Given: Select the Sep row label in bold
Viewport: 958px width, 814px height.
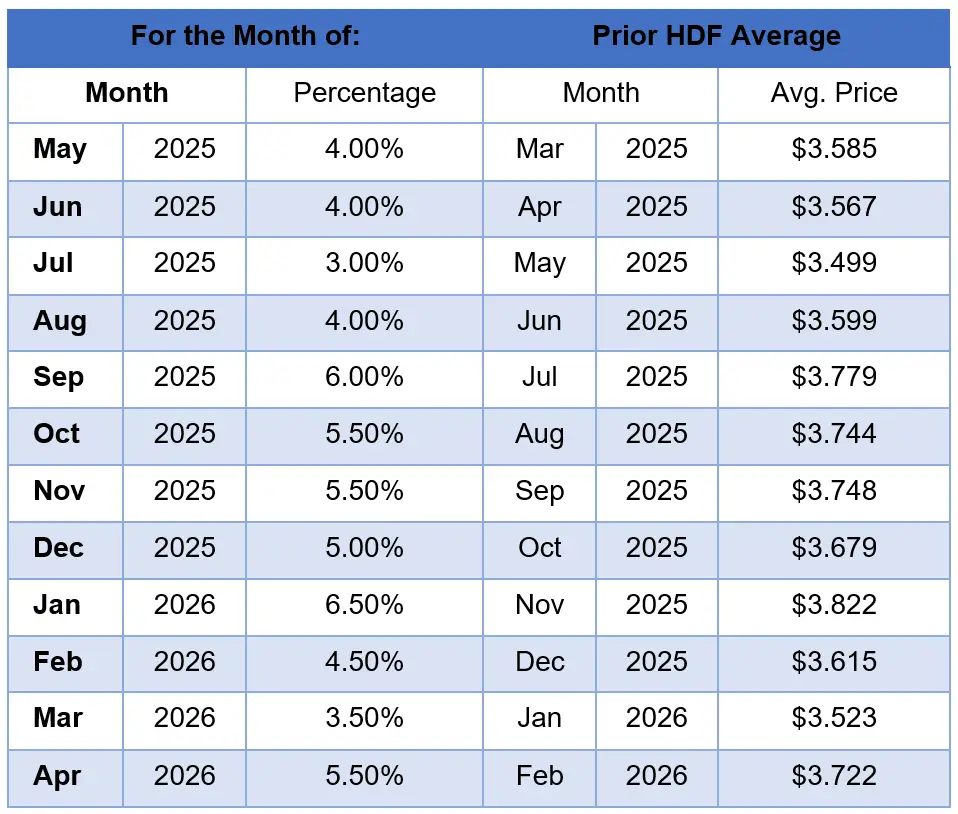Looking at the screenshot, I should (58, 377).
